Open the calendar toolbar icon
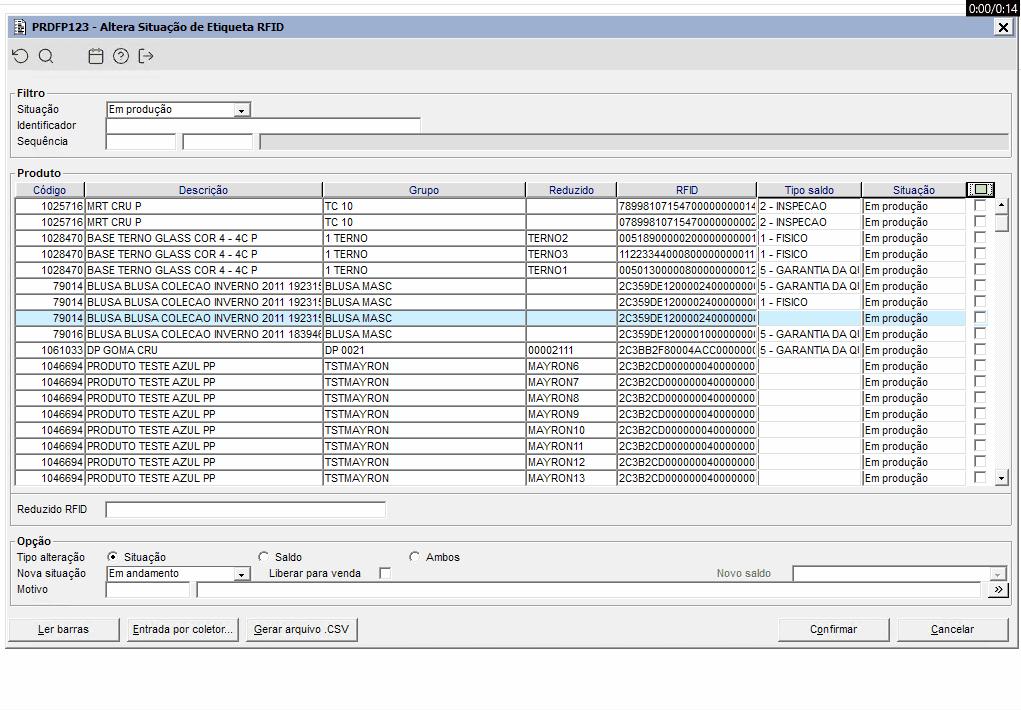The width and height of the screenshot is (1021, 710). [96, 56]
